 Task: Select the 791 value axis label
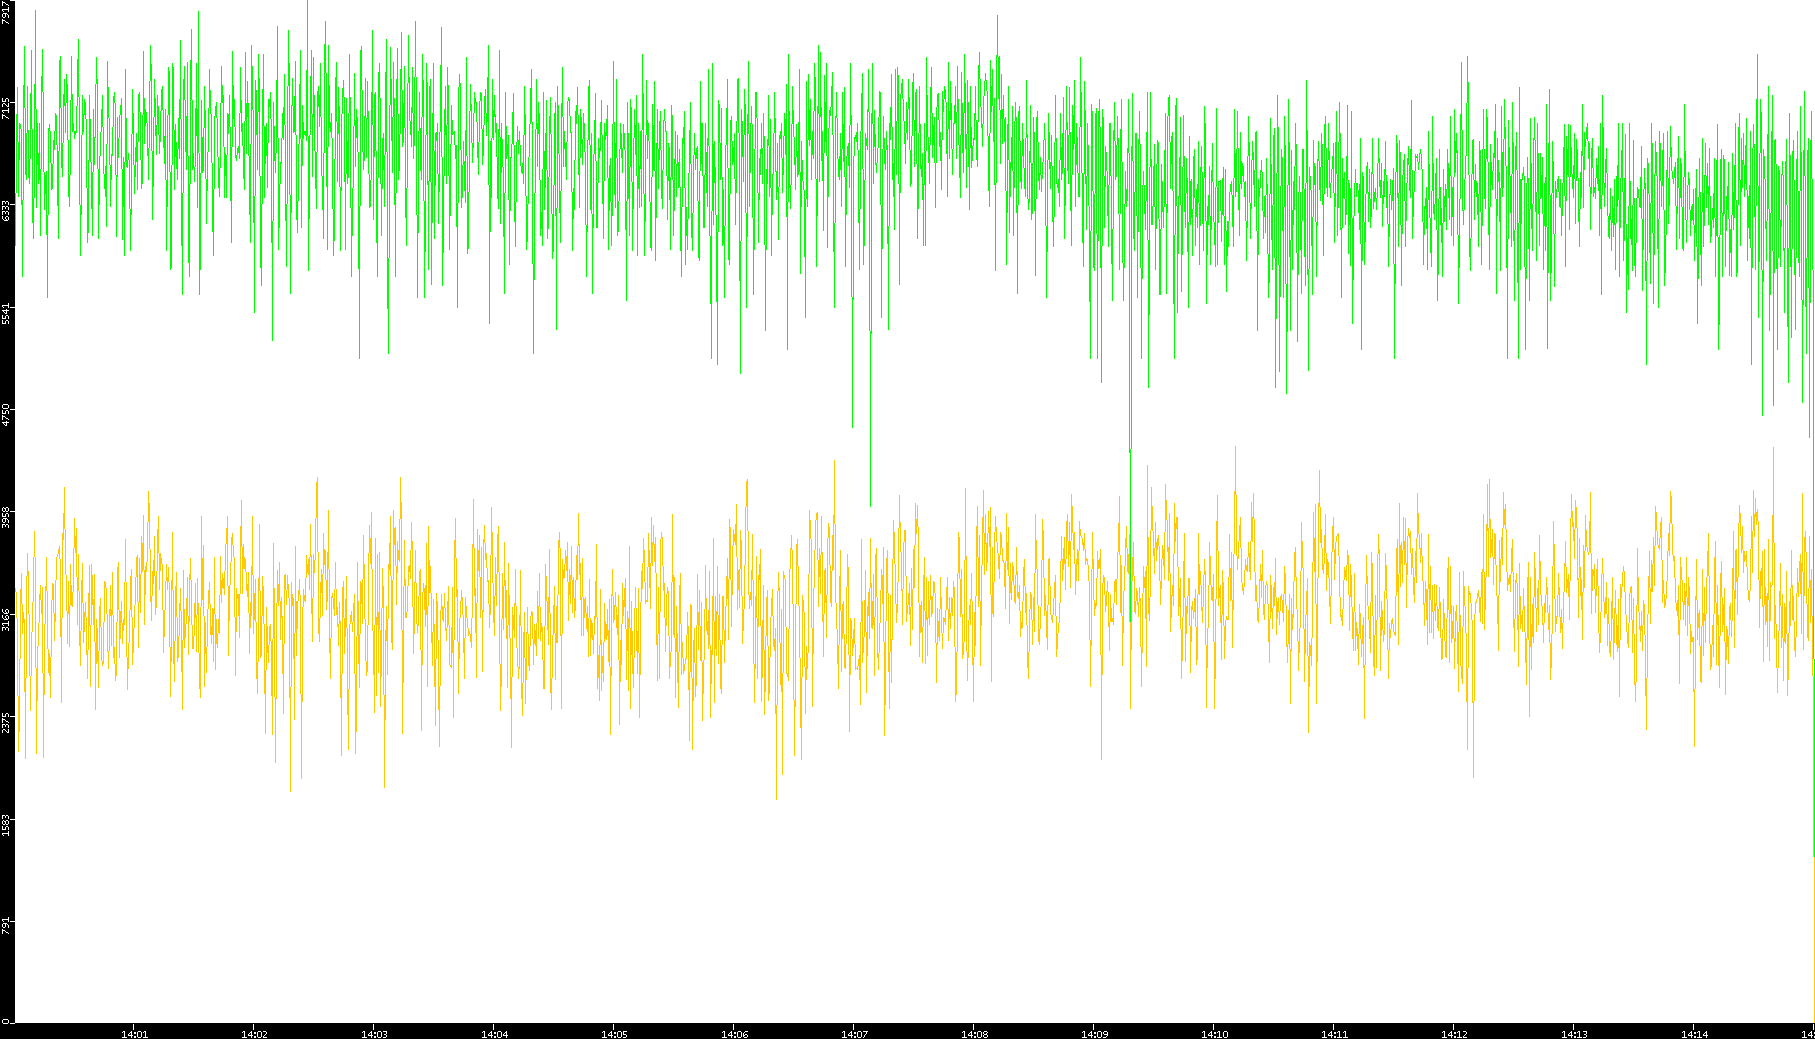pyautogui.click(x=7, y=925)
